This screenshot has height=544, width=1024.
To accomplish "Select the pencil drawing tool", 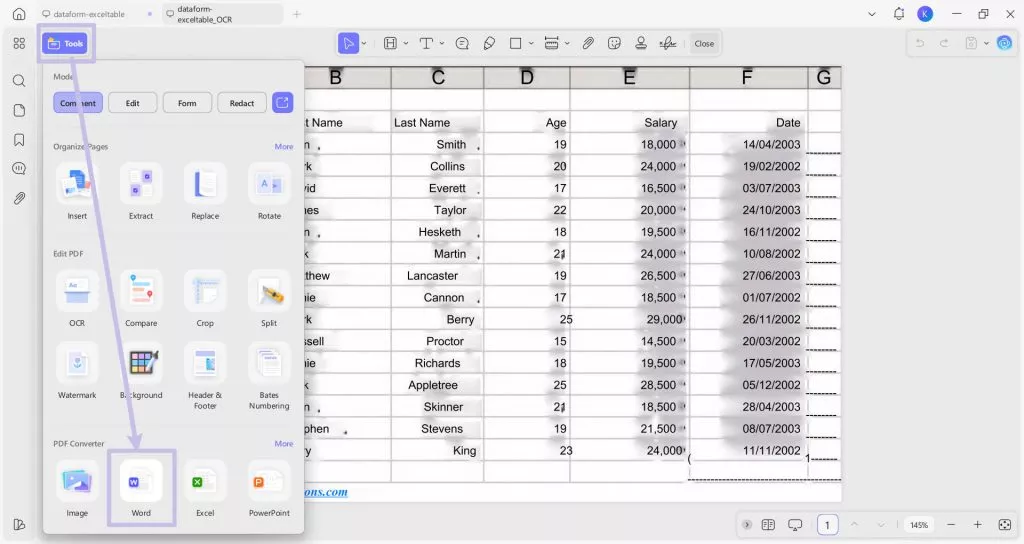I will [x=489, y=44].
